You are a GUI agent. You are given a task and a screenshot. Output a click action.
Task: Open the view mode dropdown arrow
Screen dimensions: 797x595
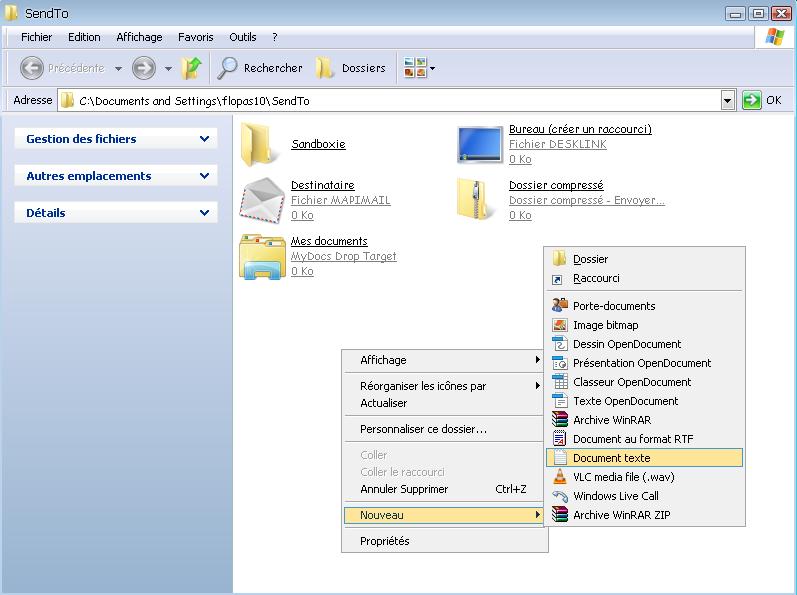tap(433, 68)
